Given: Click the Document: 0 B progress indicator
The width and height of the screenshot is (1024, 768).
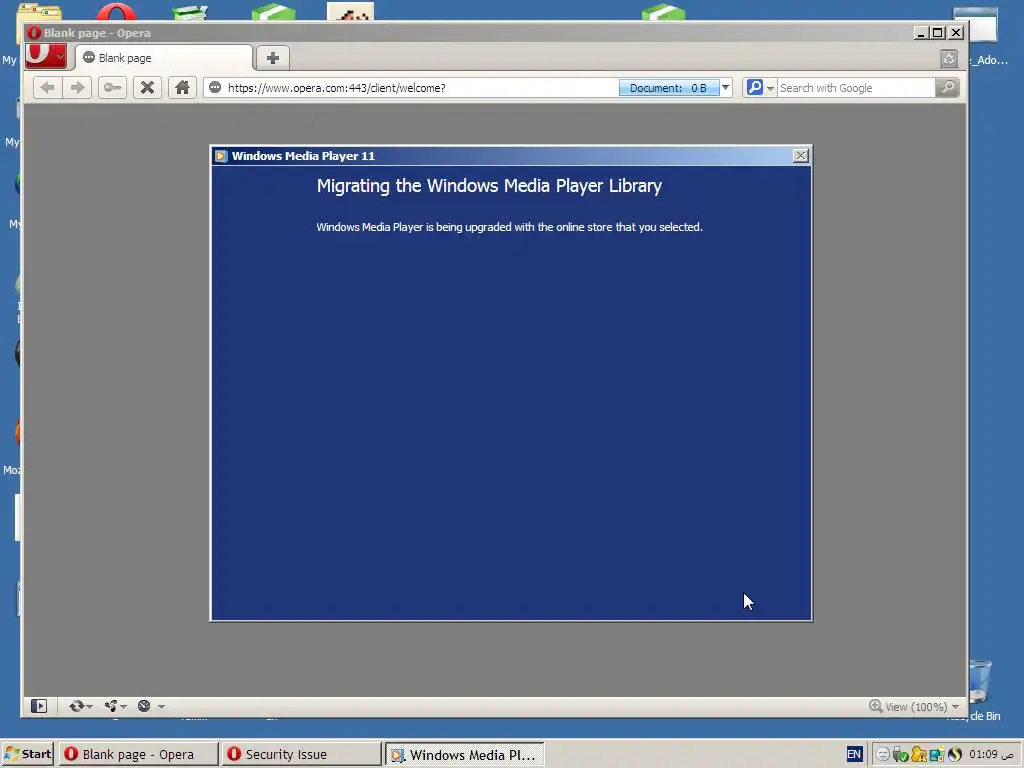Looking at the screenshot, I should pyautogui.click(x=669, y=88).
